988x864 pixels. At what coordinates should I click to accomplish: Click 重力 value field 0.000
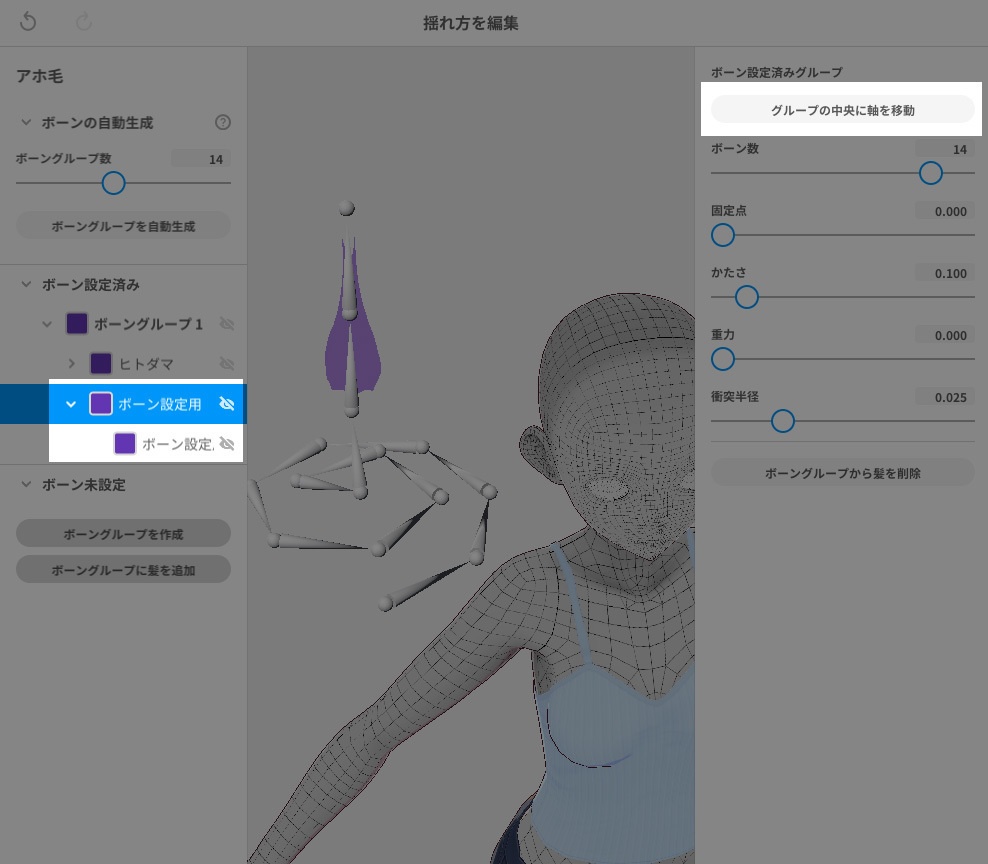pyautogui.click(x=945, y=335)
